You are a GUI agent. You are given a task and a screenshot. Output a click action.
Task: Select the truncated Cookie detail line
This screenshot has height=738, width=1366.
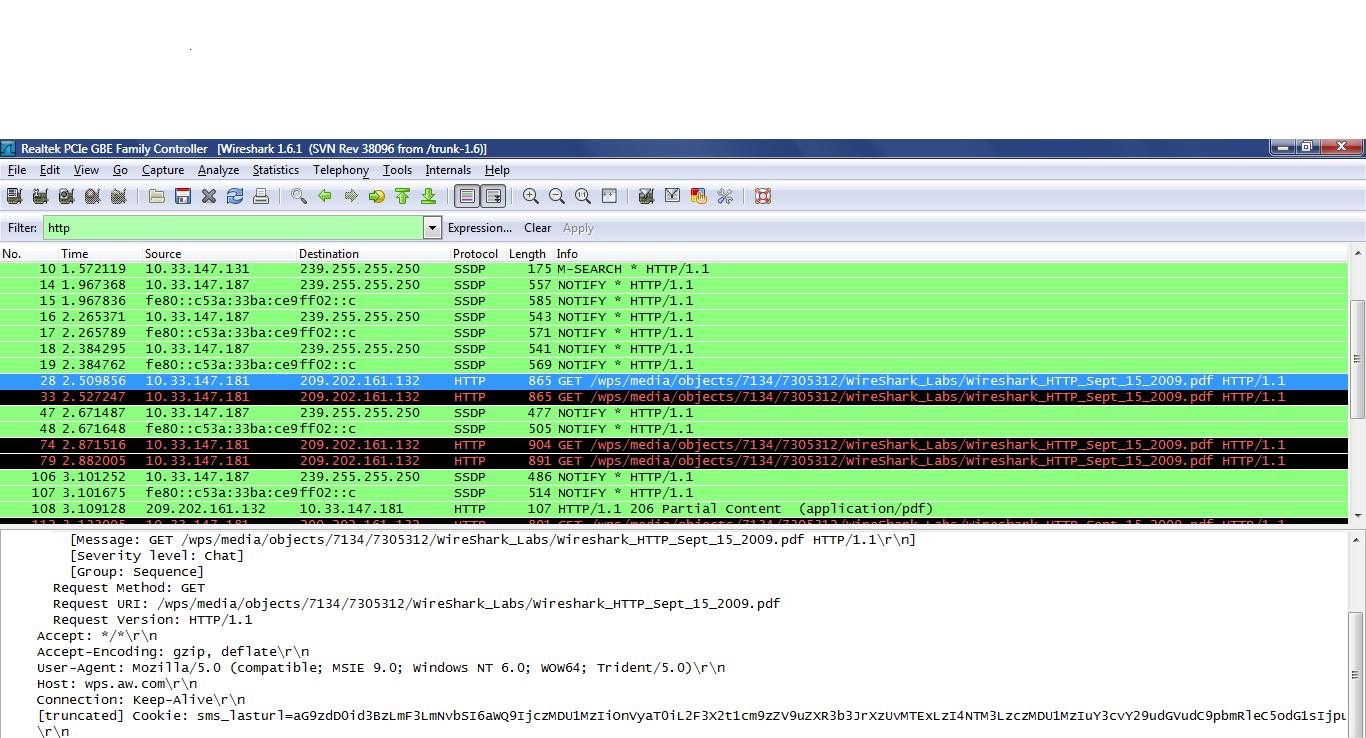point(692,716)
